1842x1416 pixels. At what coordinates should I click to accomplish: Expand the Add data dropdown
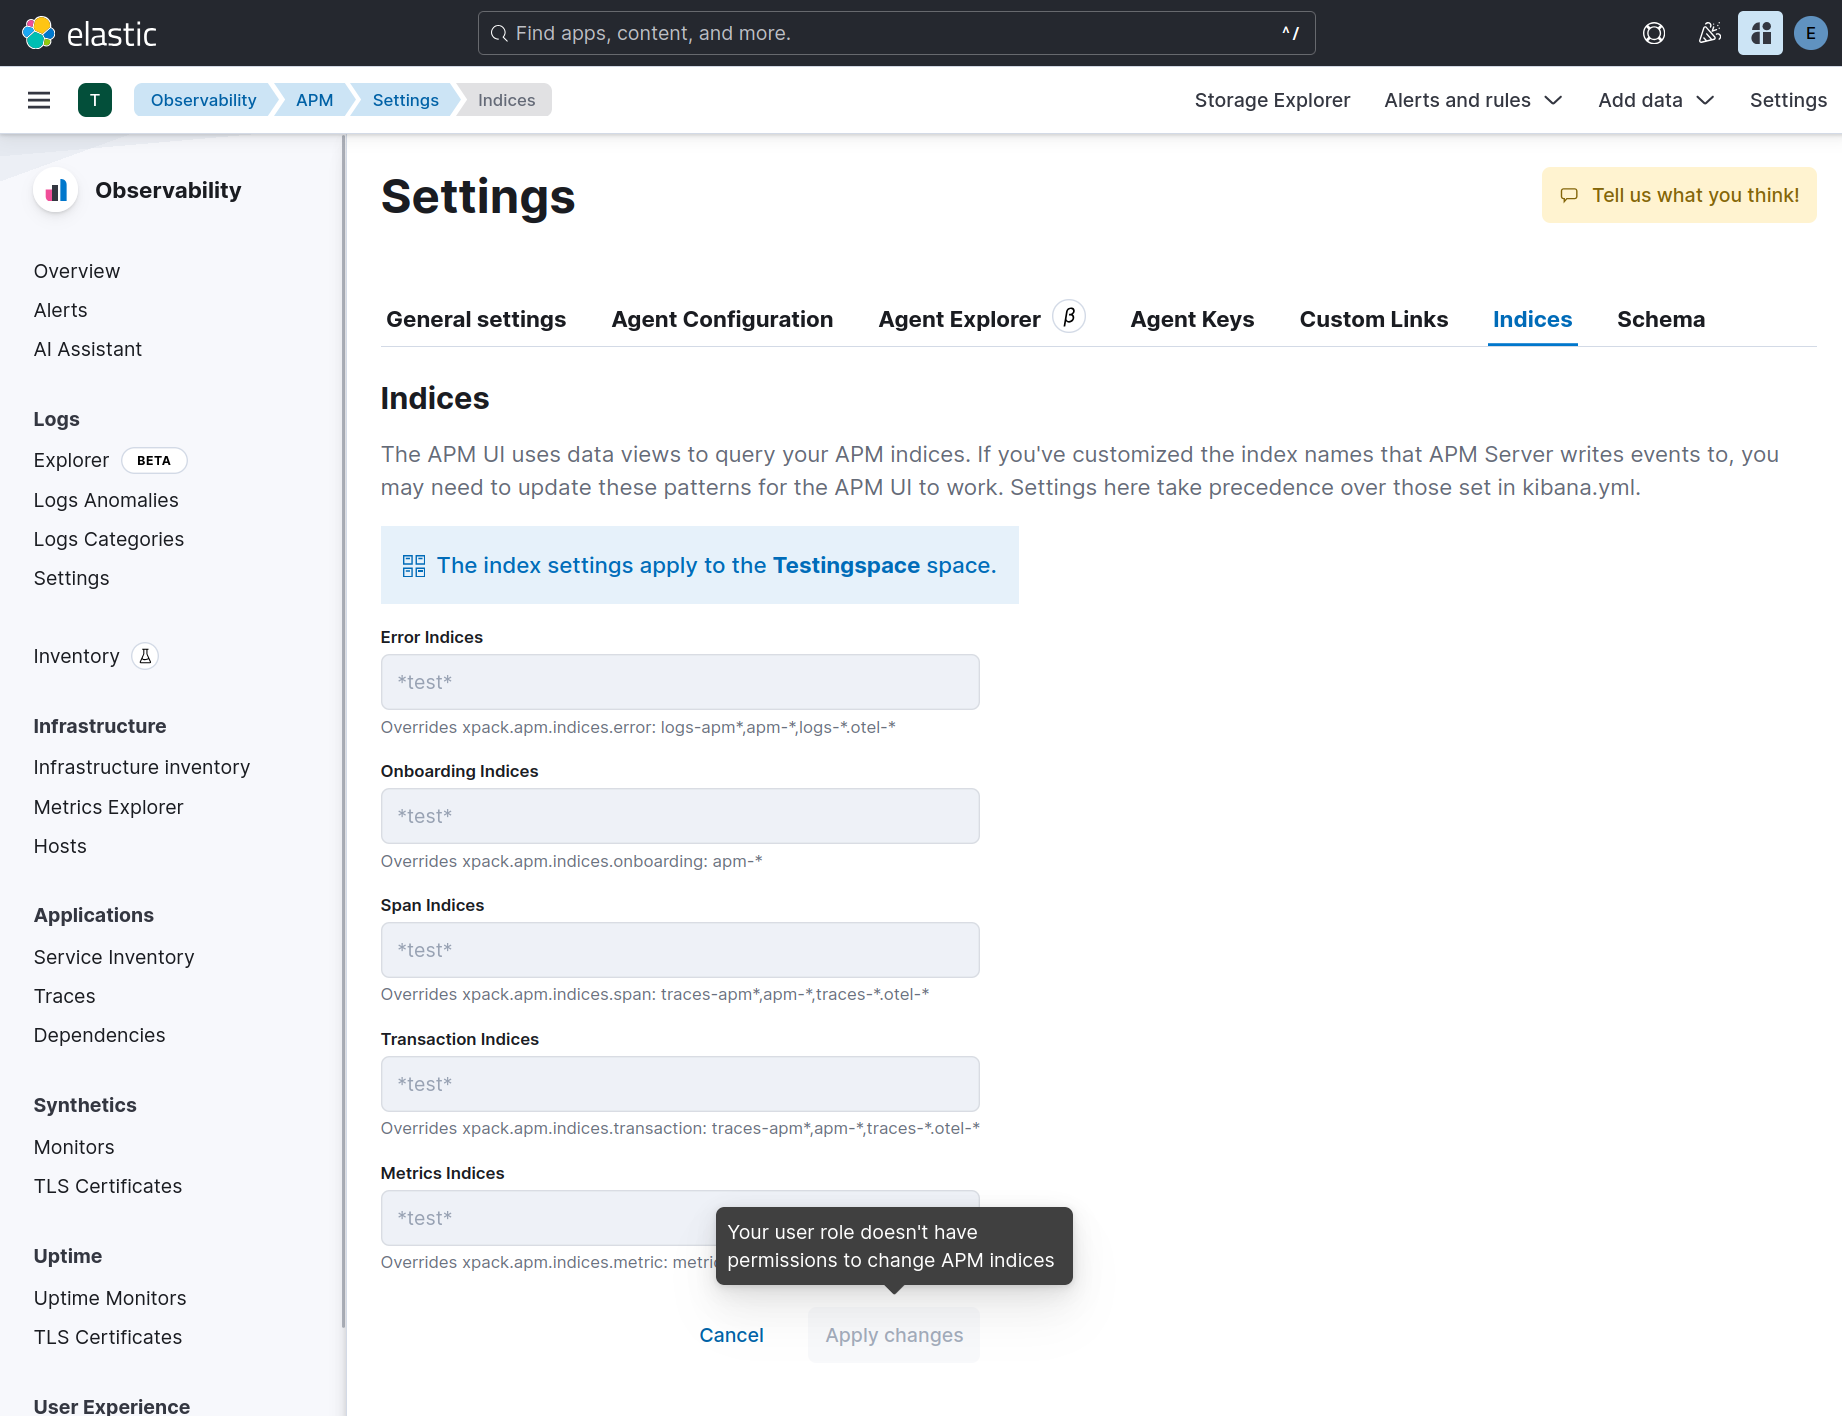(x=1656, y=100)
